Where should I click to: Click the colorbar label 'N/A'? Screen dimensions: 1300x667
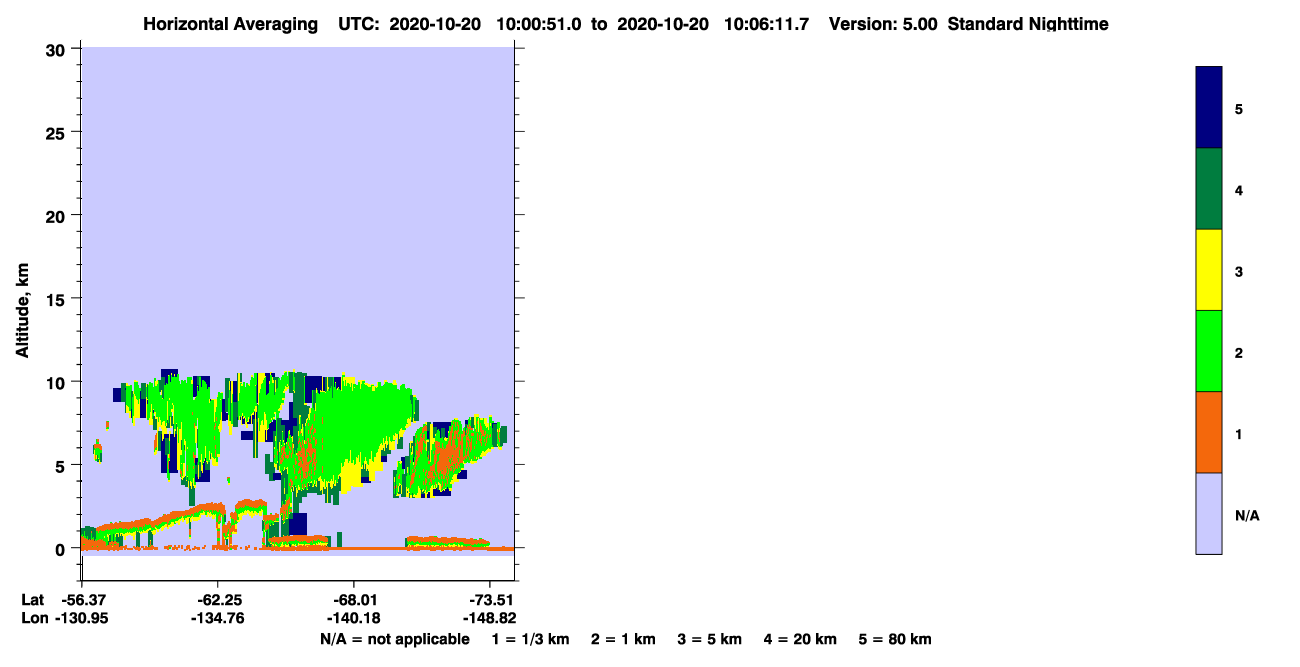point(1247,515)
